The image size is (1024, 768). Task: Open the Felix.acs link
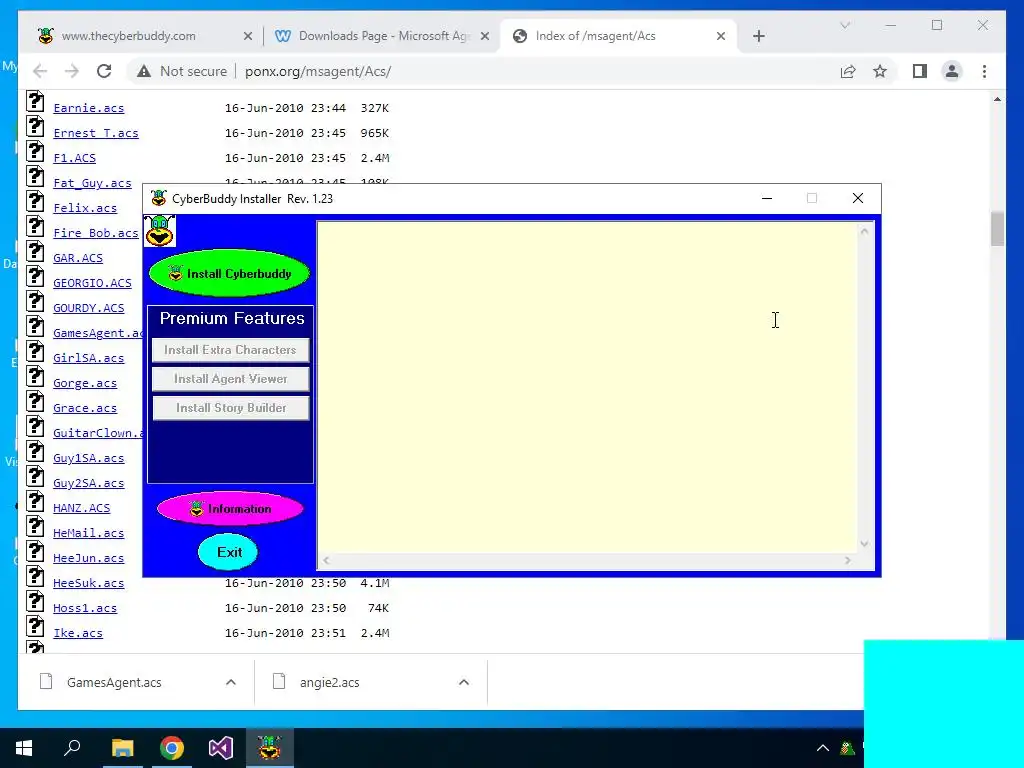tap(85, 208)
